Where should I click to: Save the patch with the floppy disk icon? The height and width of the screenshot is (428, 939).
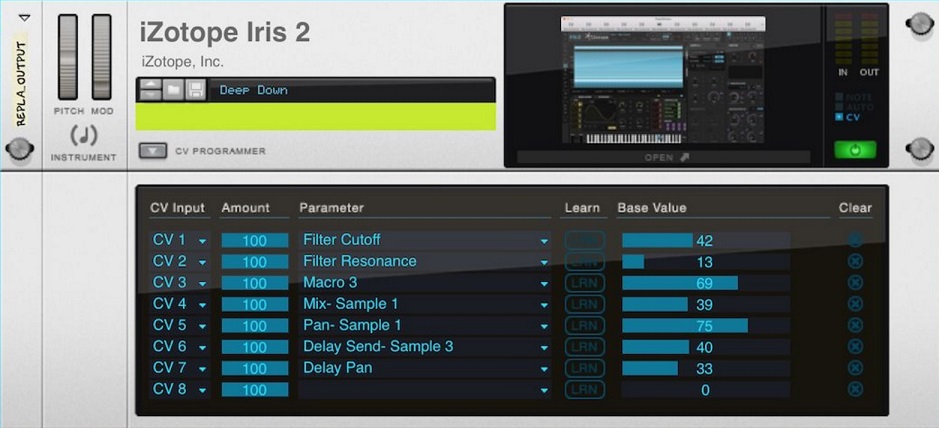point(196,90)
